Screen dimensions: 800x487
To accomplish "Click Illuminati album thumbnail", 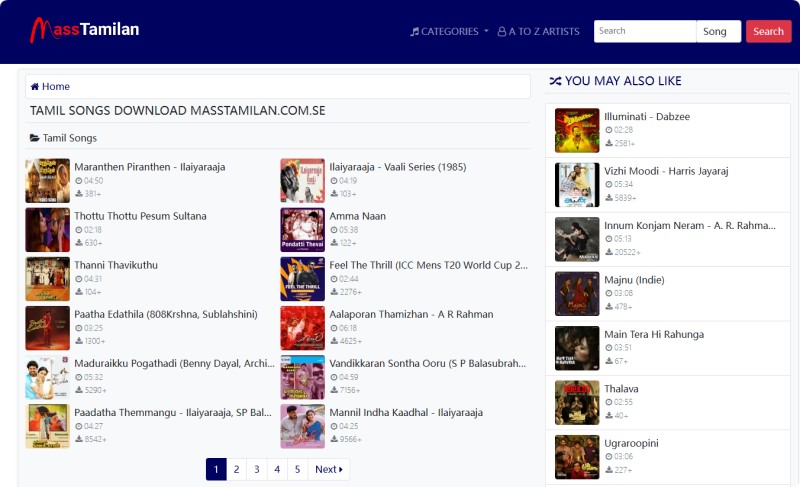I will pos(577,131).
